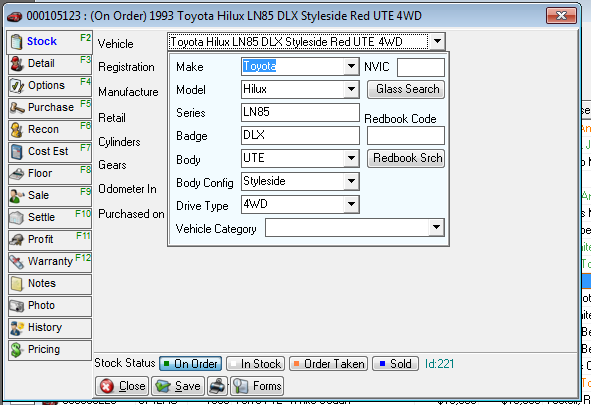This screenshot has width=591, height=405.
Task: Click the Close button
Action: (x=122, y=386)
